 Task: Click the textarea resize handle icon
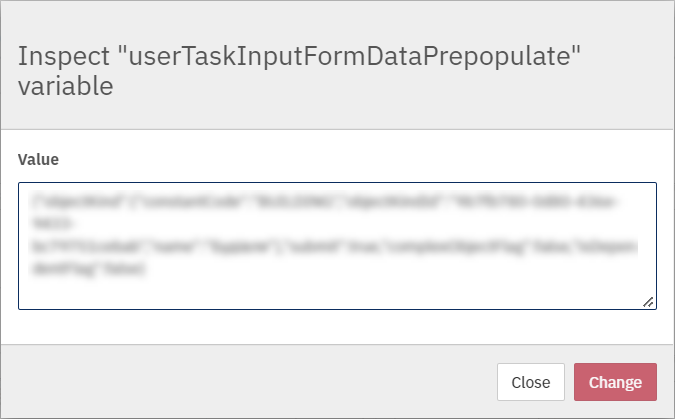[x=648, y=302]
